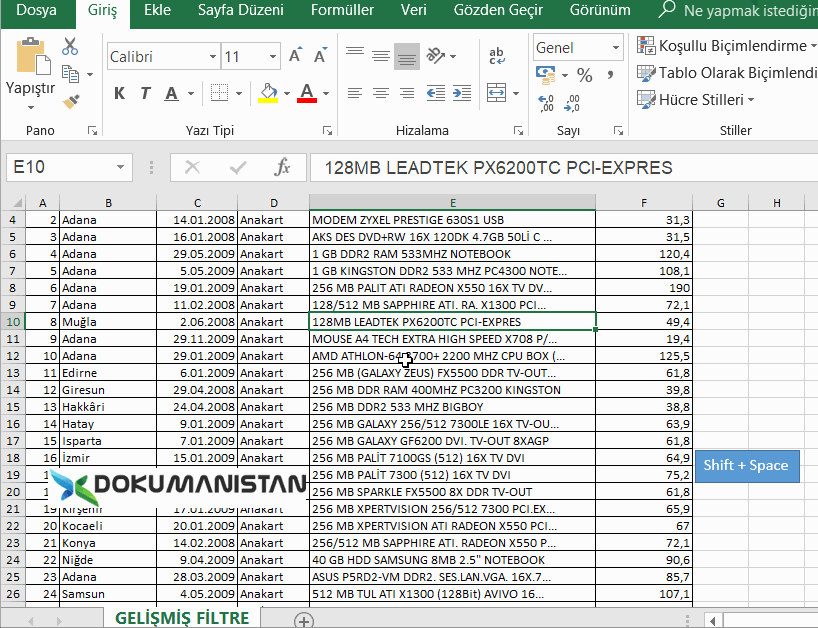Switch to the Ekle tab
Viewport: 818px width, 628px height.
(x=157, y=10)
